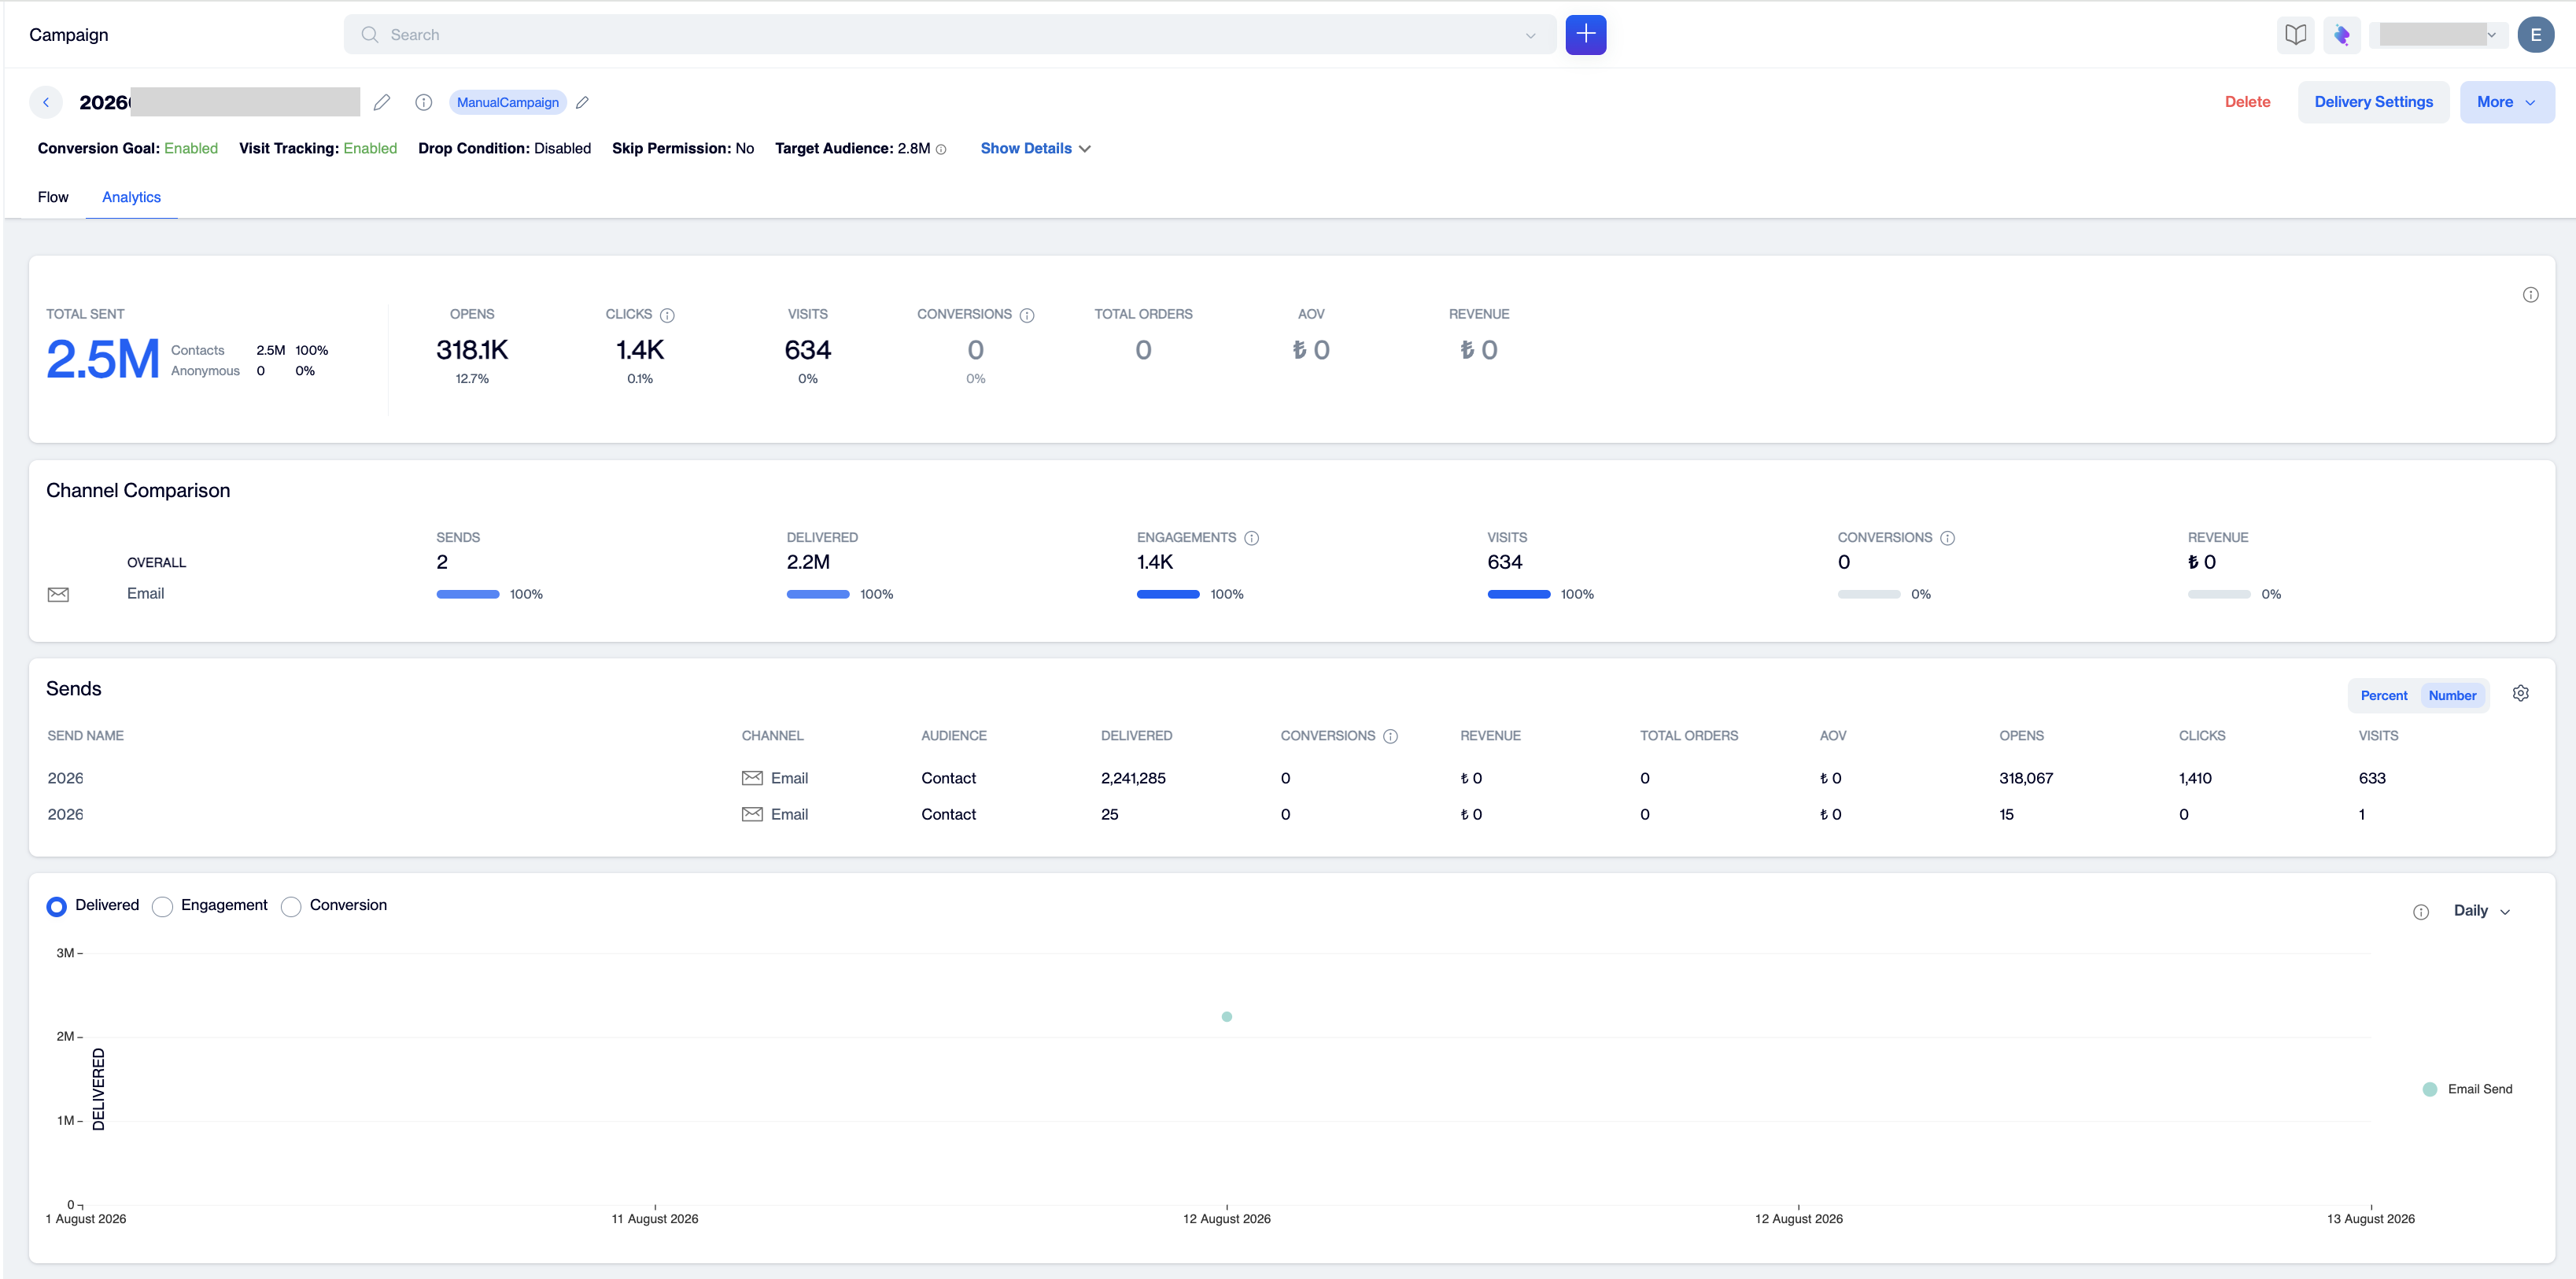This screenshot has width=2576, height=1279.
Task: Open the documentation book icon
Action: pos(2296,35)
